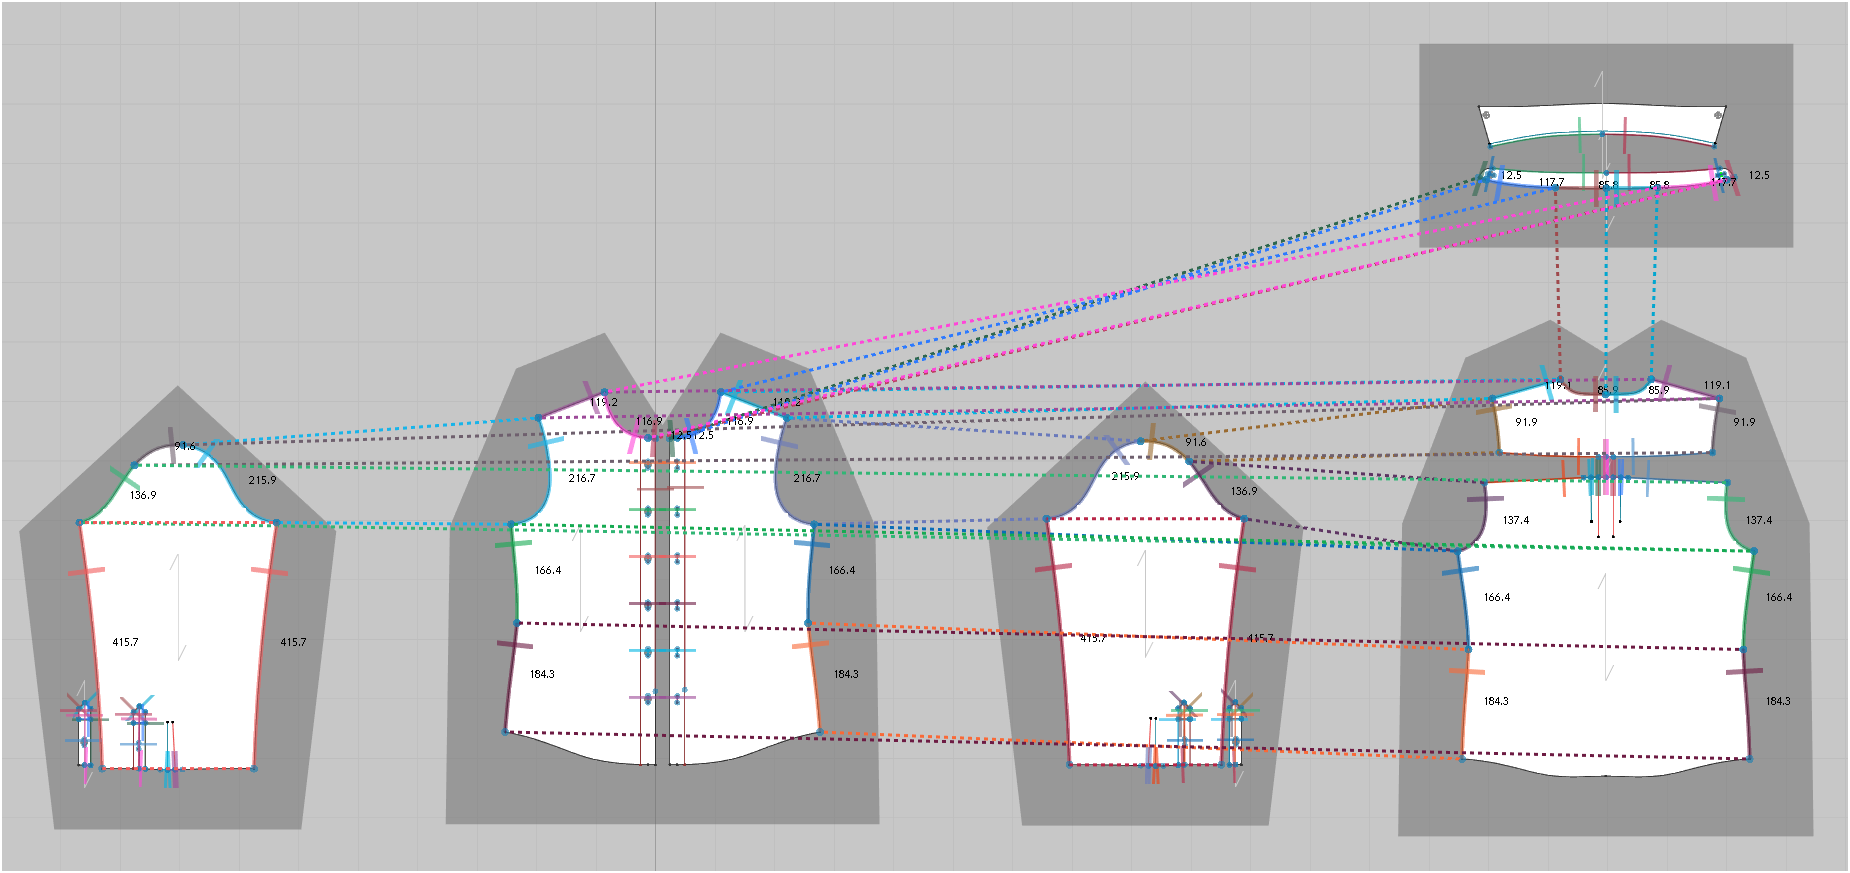Click green notch on leftmost sleeve cap
This screenshot has height=873, width=1850.
126,476
